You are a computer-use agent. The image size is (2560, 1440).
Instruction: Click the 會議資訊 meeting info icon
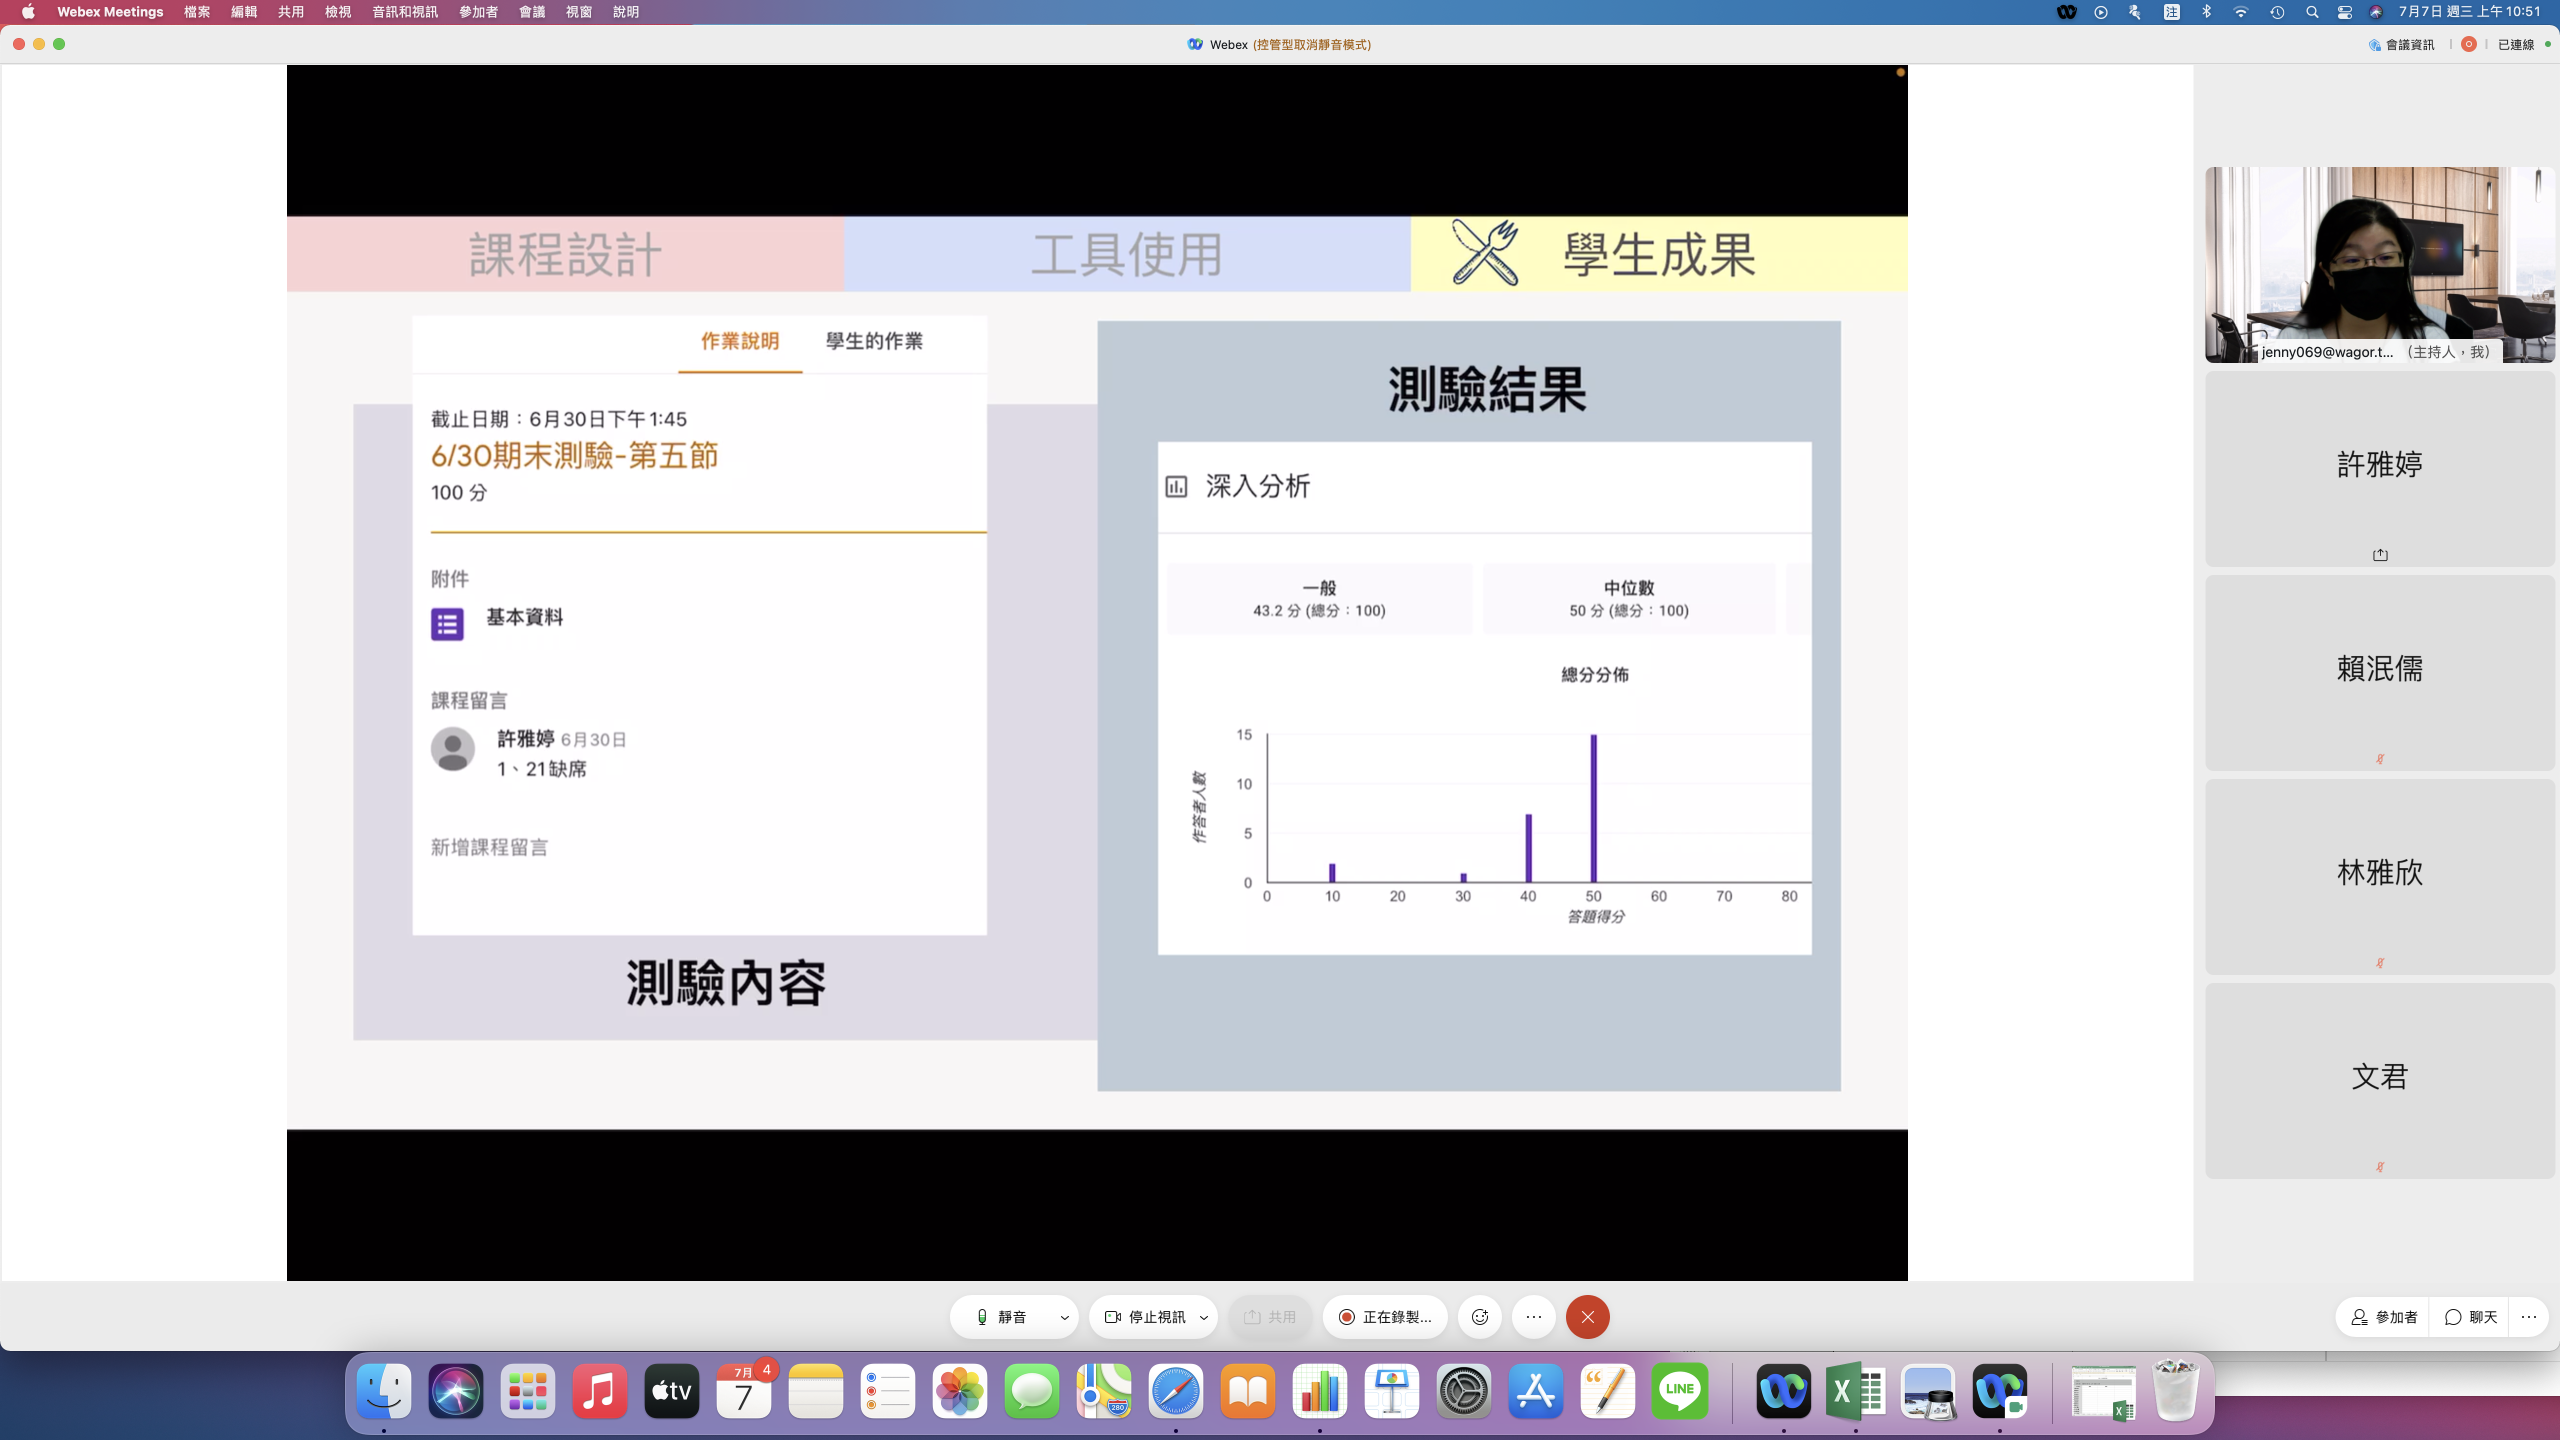(2375, 45)
